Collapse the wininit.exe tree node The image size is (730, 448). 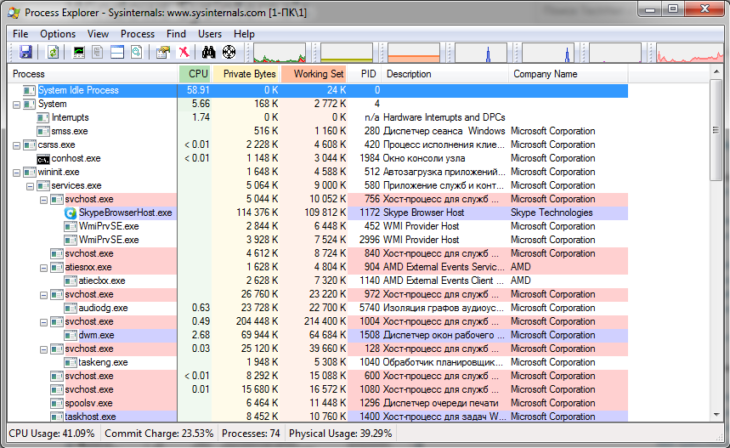click(x=17, y=173)
